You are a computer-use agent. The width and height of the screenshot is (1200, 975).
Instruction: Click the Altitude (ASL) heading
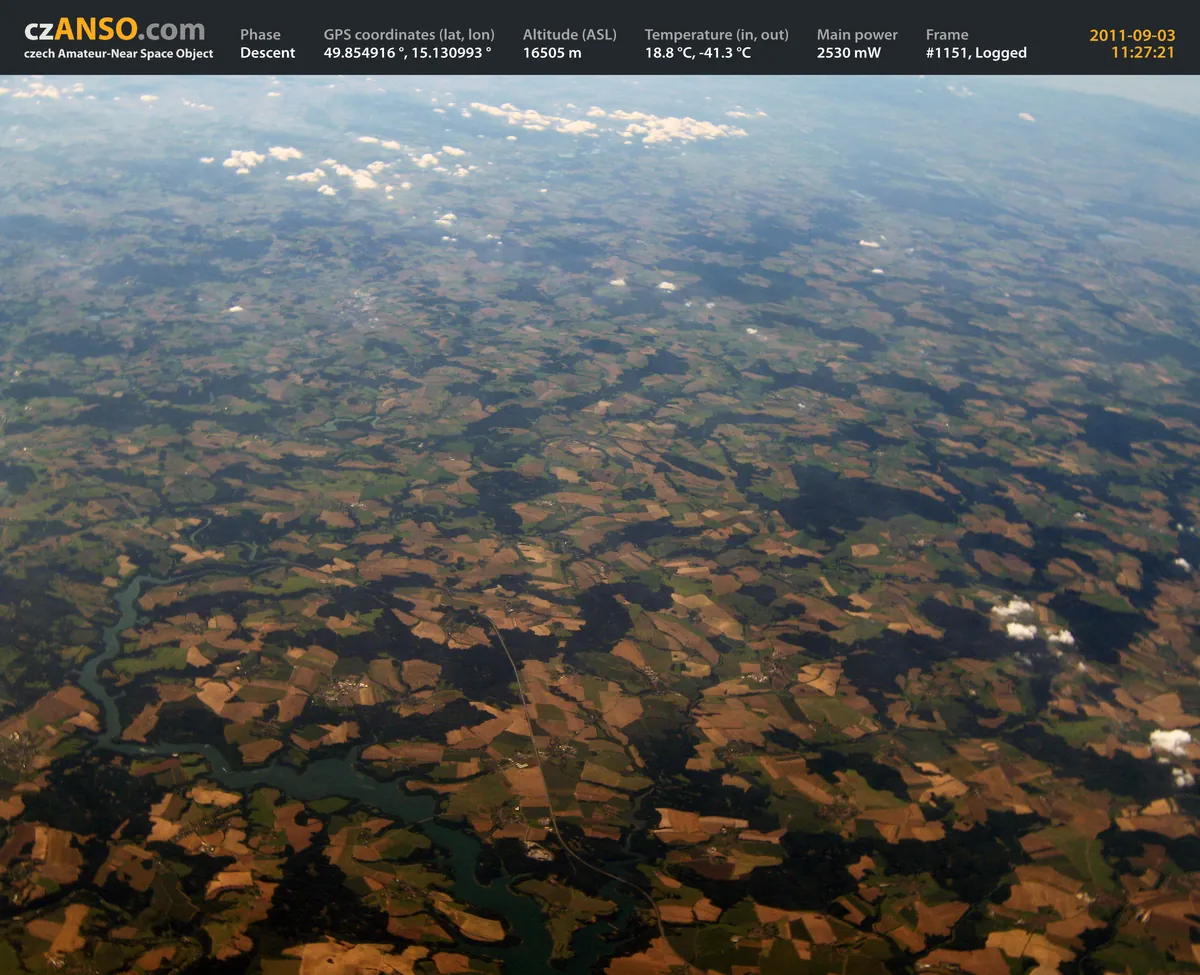point(570,35)
